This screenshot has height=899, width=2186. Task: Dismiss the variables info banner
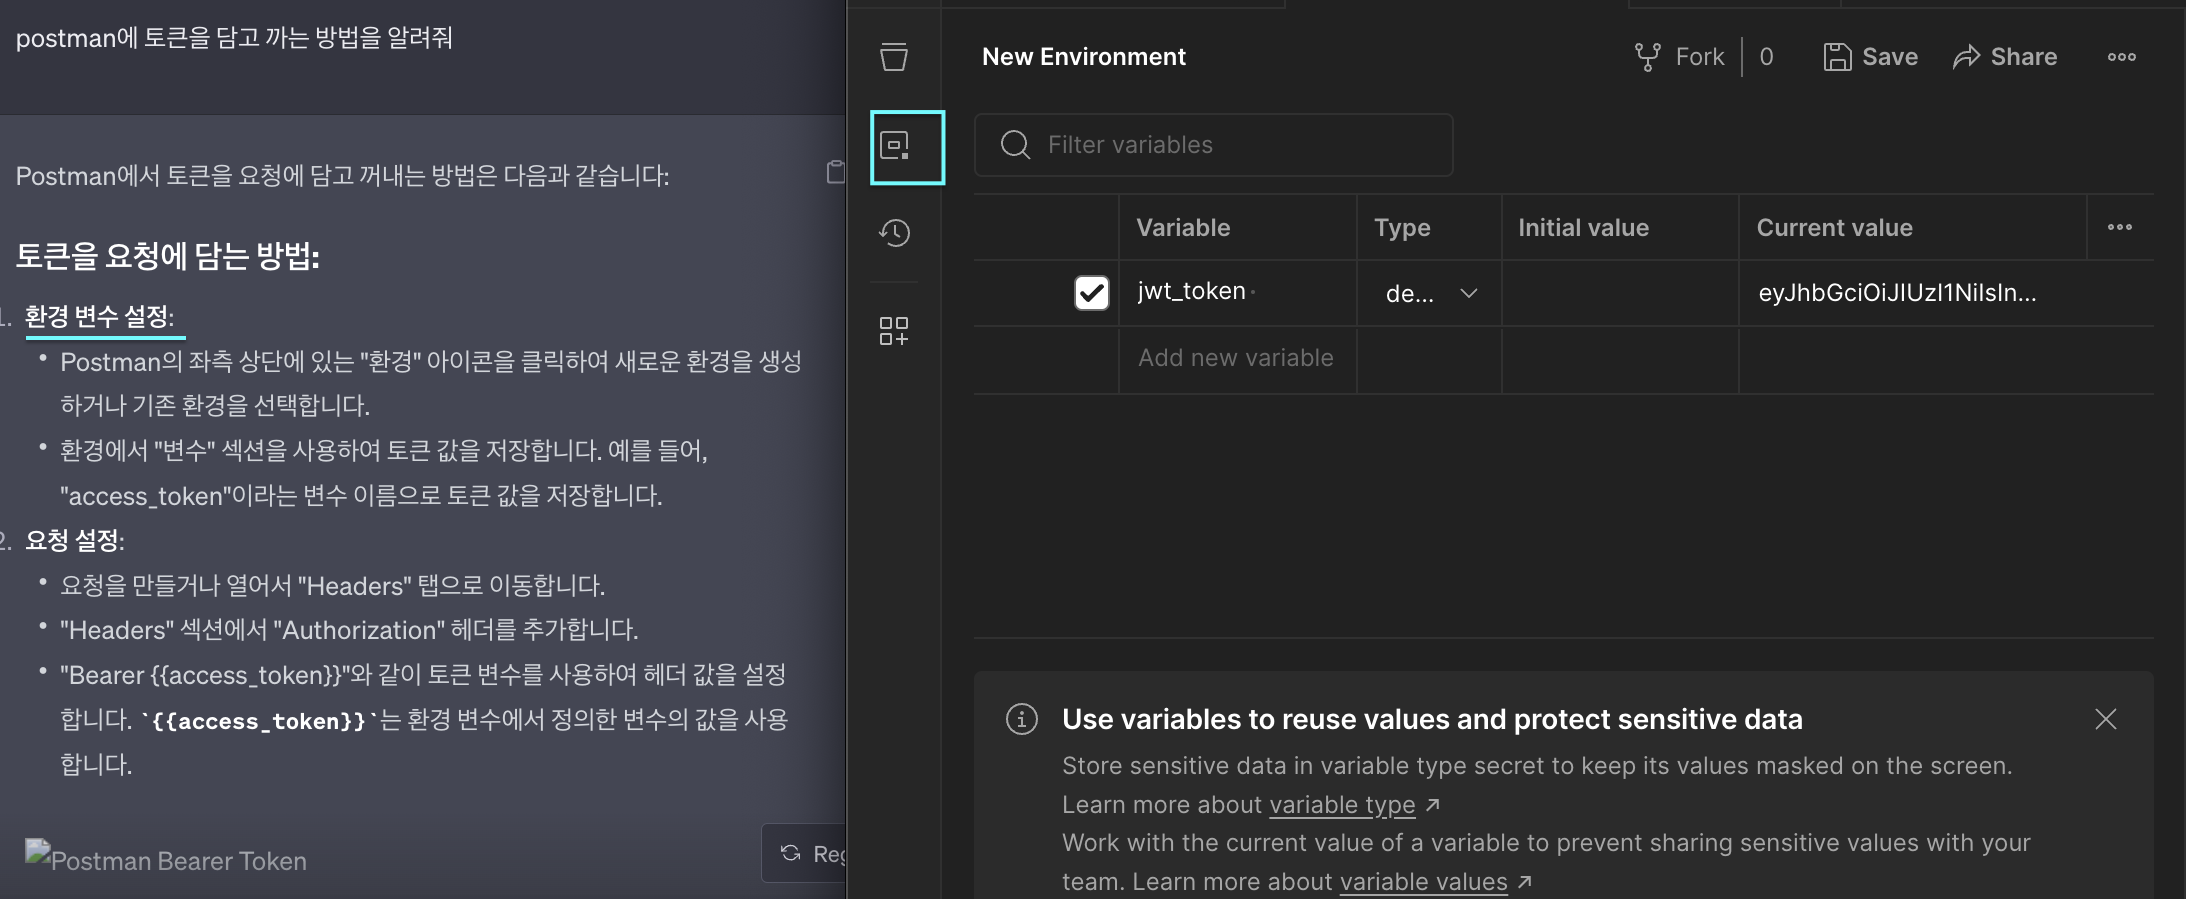click(2105, 719)
